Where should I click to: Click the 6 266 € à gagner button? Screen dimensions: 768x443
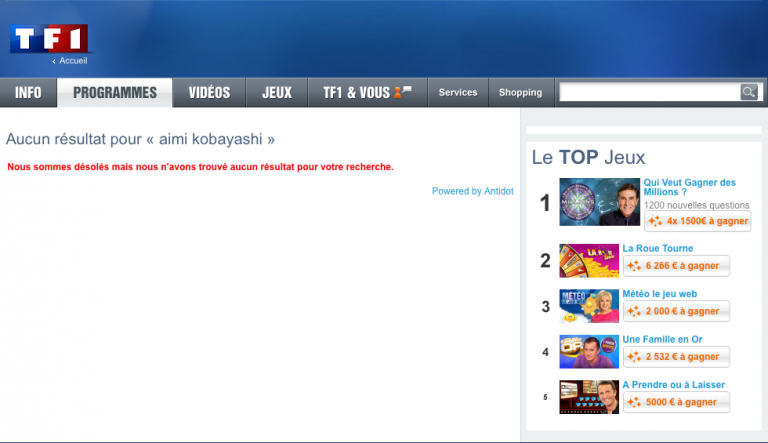(676, 266)
